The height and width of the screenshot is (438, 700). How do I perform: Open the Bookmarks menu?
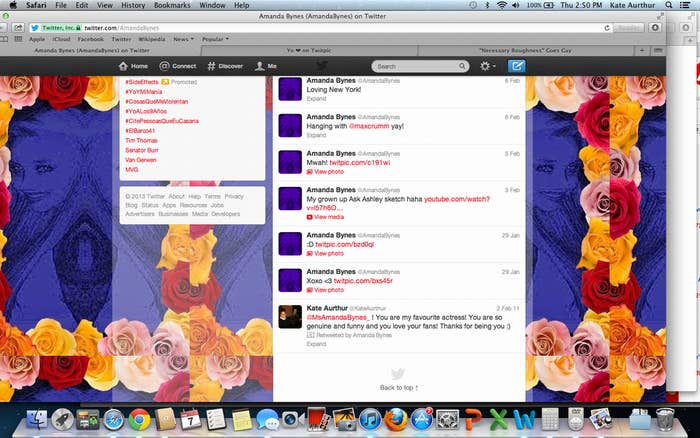172,5
